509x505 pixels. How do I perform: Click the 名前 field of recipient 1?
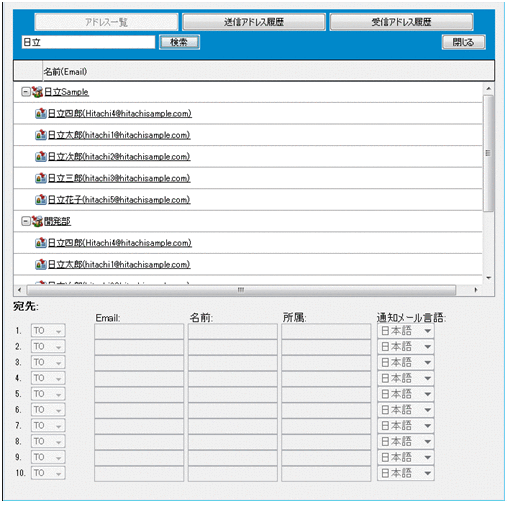click(x=233, y=331)
